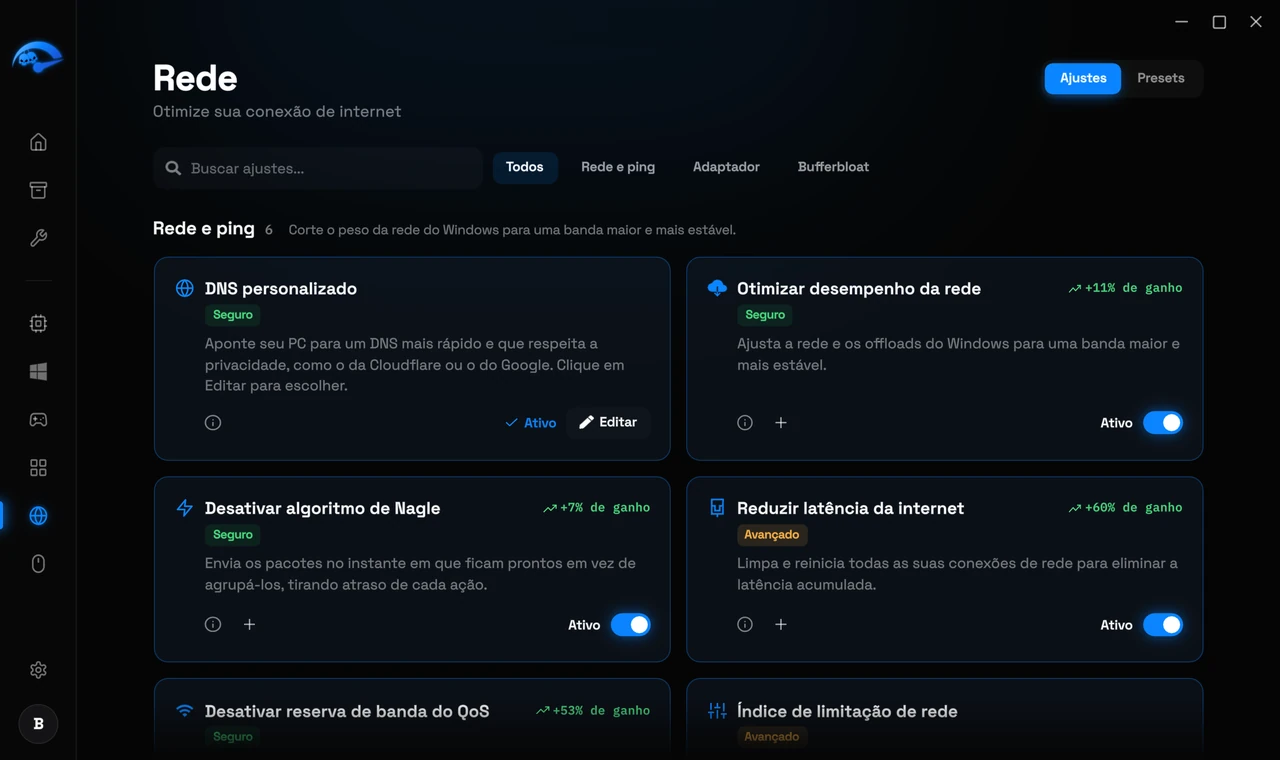The width and height of the screenshot is (1280, 760).
Task: Toggle Otimizar desempenho da rede switch
Action: tap(1163, 423)
